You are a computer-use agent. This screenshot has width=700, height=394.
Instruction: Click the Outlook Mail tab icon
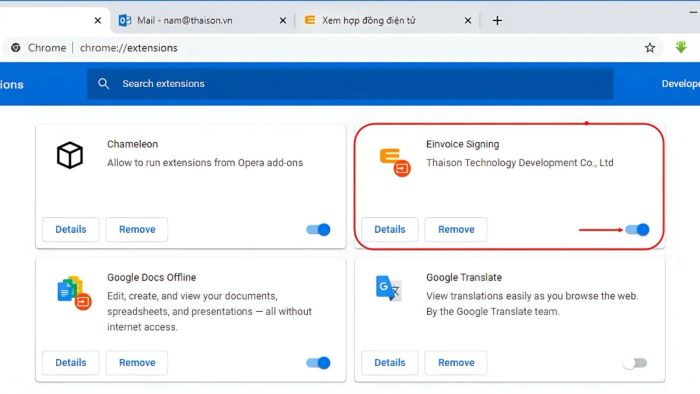[x=125, y=21]
